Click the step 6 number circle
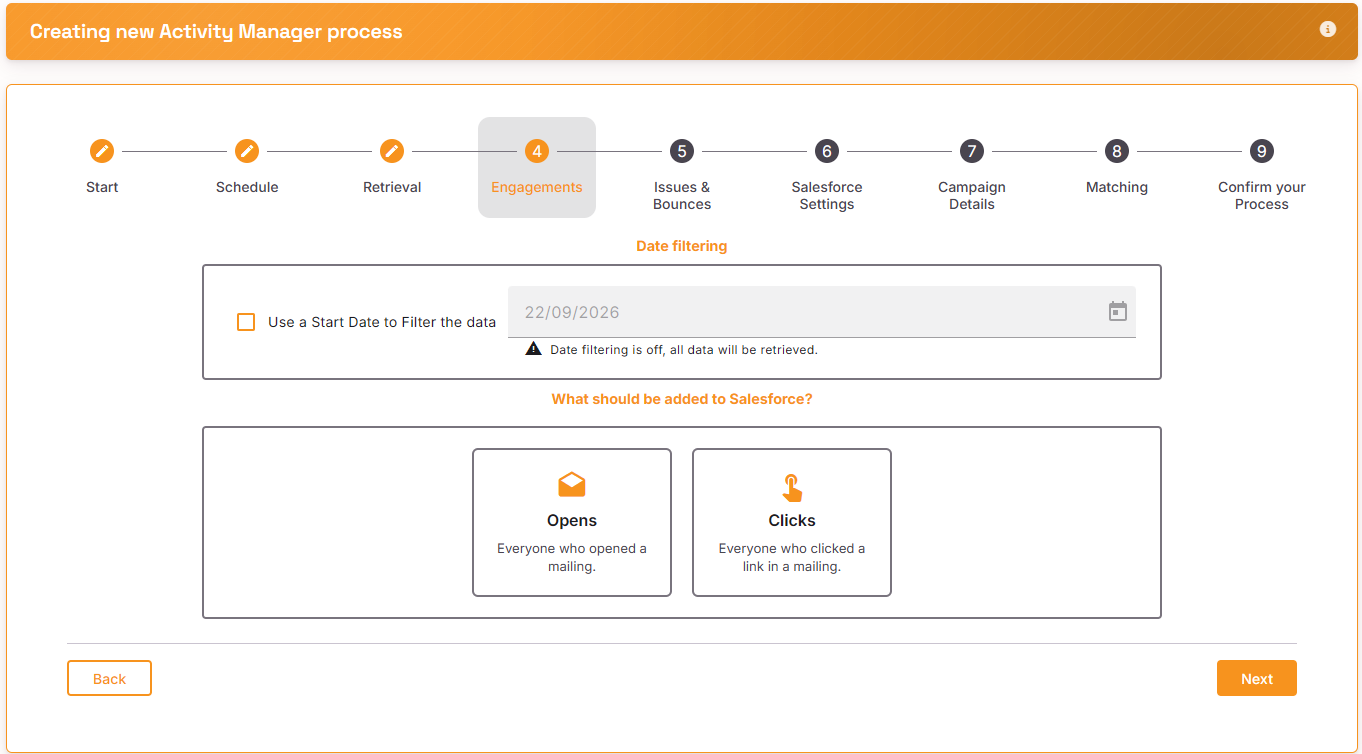This screenshot has width=1362, height=754. (827, 151)
